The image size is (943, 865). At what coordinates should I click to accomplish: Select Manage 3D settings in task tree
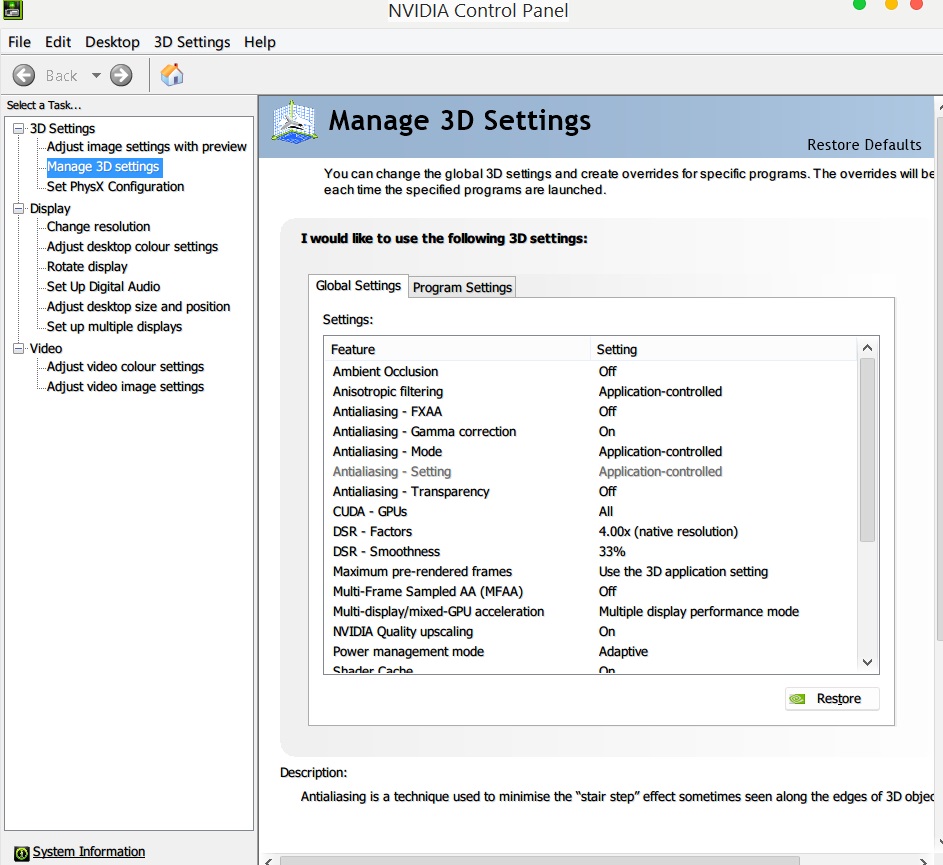tap(103, 167)
